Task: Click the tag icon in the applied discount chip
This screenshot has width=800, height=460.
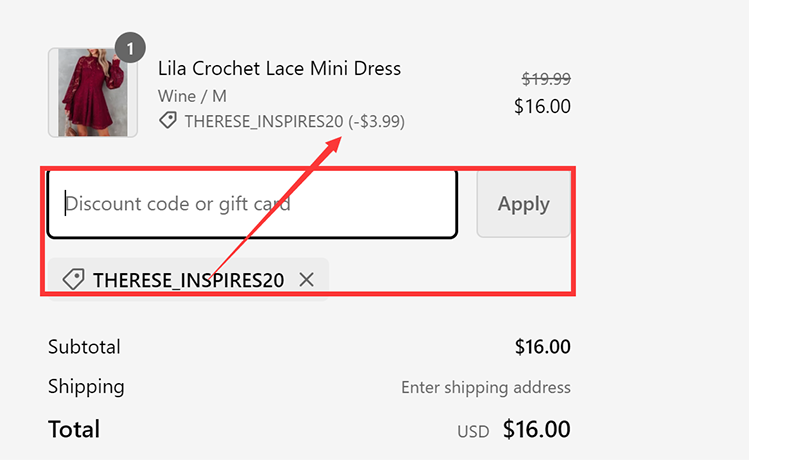Action: tap(73, 280)
